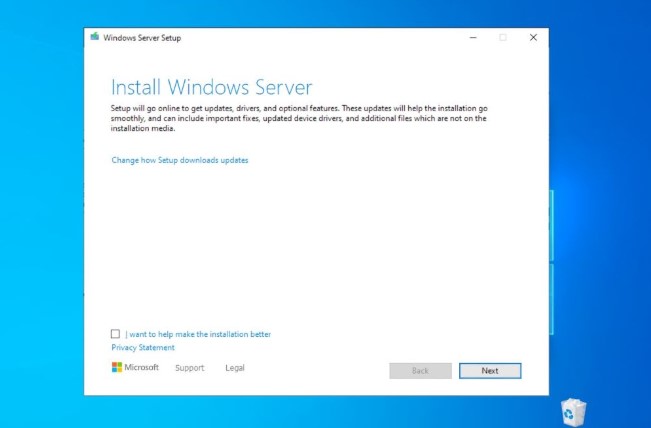Click the 'Windows Server Setup' window title text
Viewport: 651px width, 428px height.
click(142, 38)
